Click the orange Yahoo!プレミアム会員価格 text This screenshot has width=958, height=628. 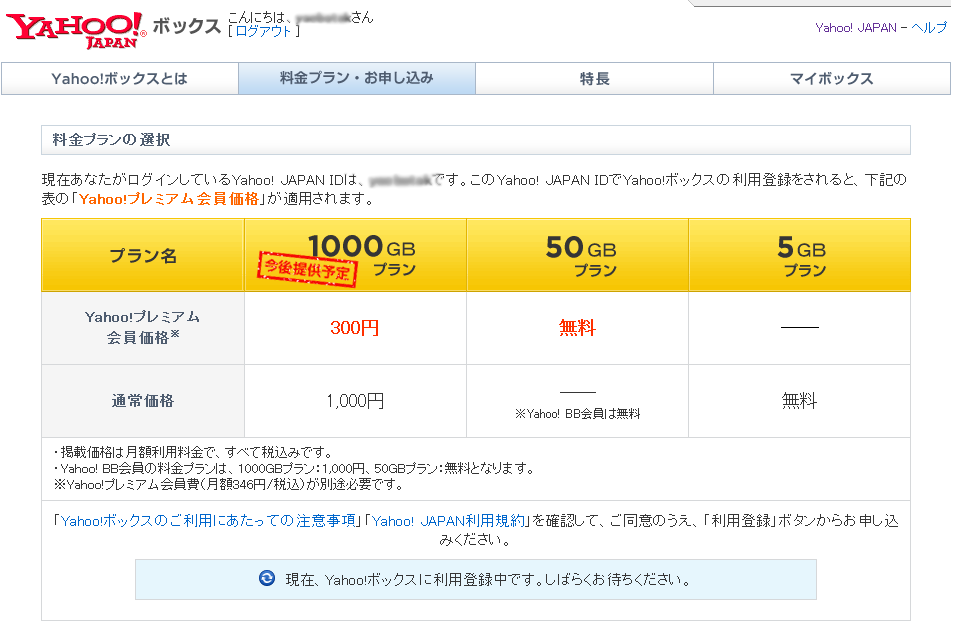point(169,199)
